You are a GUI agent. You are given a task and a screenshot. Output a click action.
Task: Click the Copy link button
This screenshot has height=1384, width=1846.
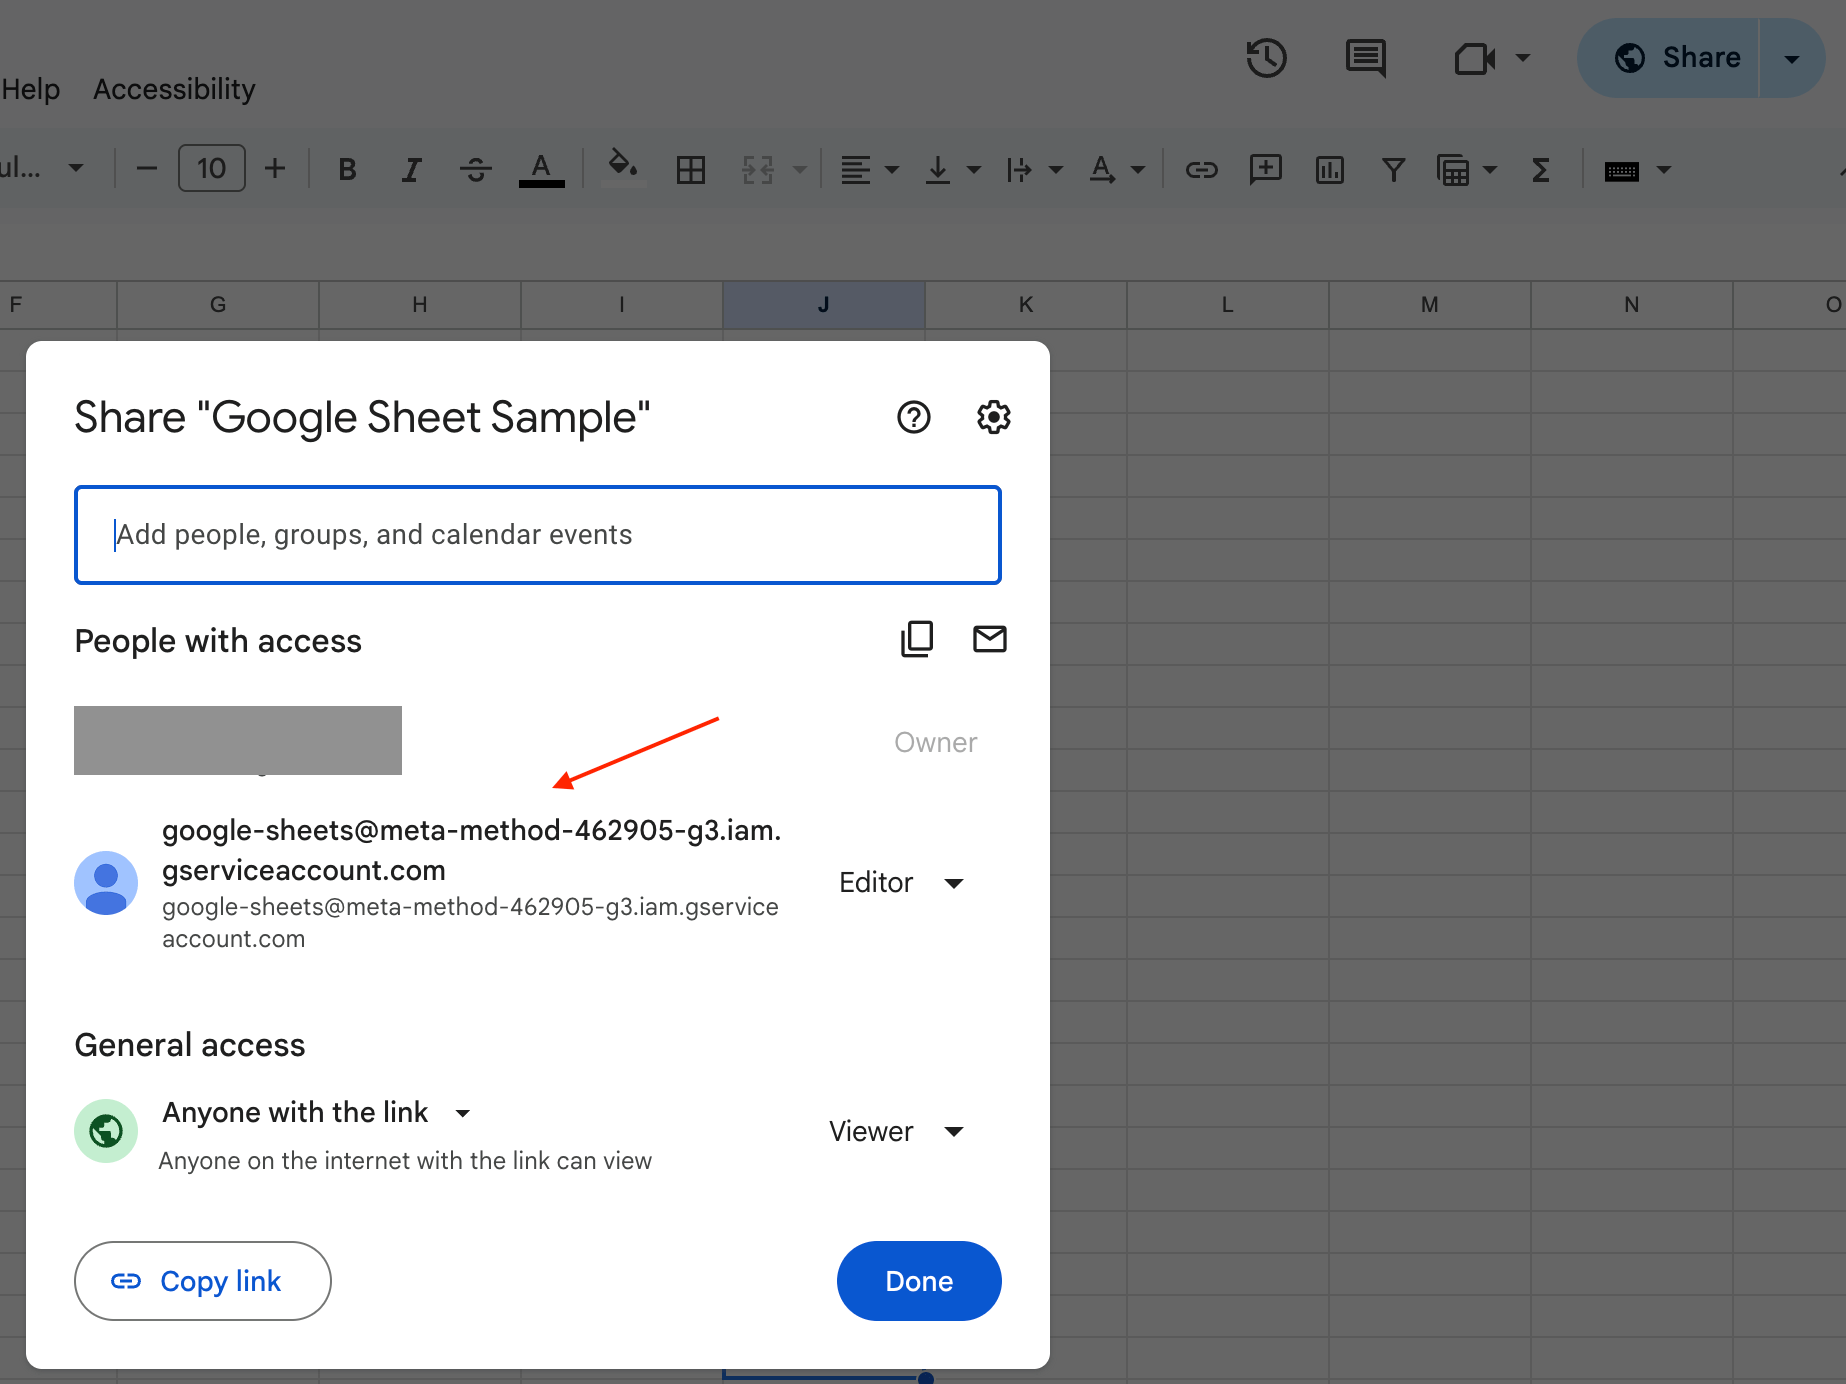pyautogui.click(x=203, y=1281)
